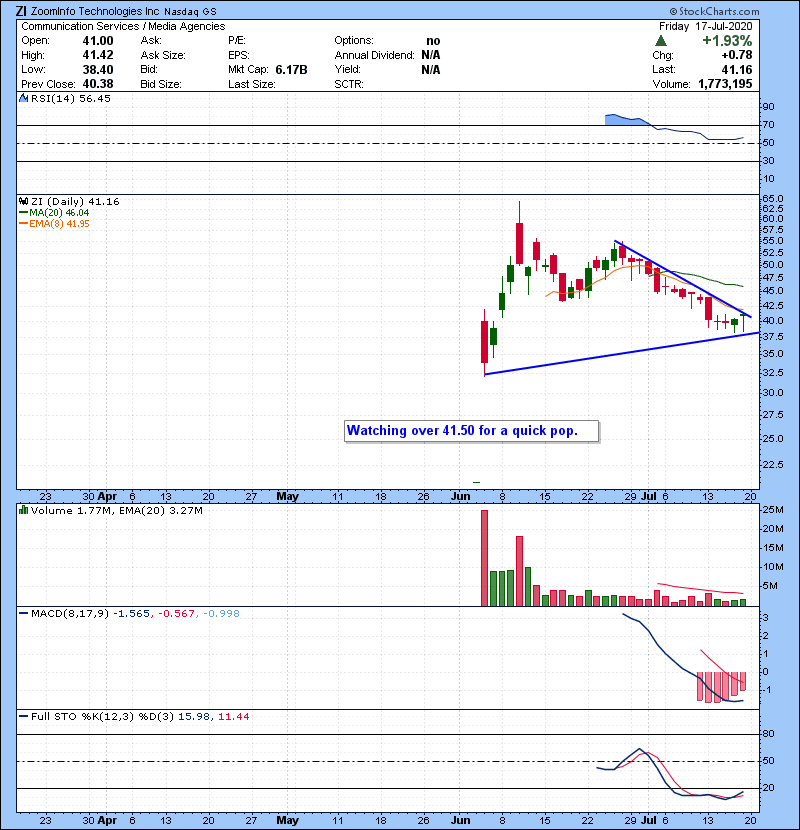The width and height of the screenshot is (800, 830).
Task: Click the Yield N/A value
Action: coord(431,70)
